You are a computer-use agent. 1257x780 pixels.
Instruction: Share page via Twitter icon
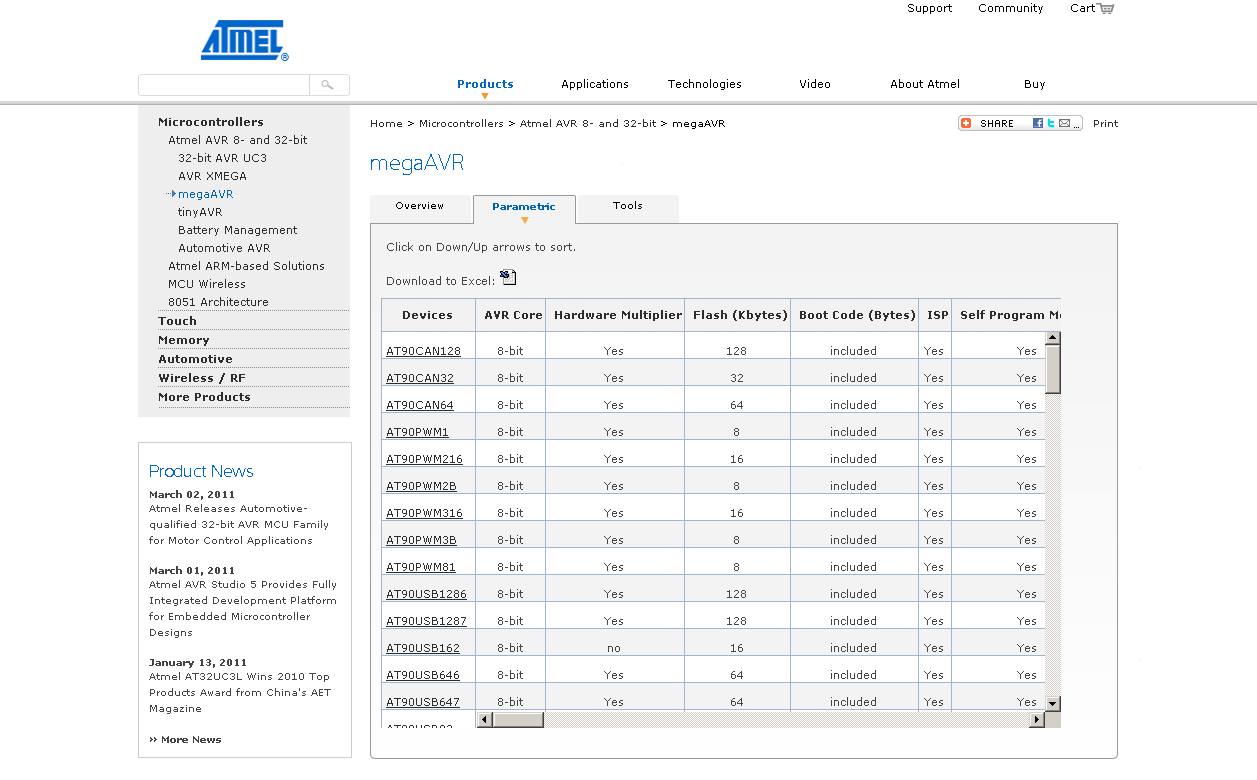(1050, 124)
